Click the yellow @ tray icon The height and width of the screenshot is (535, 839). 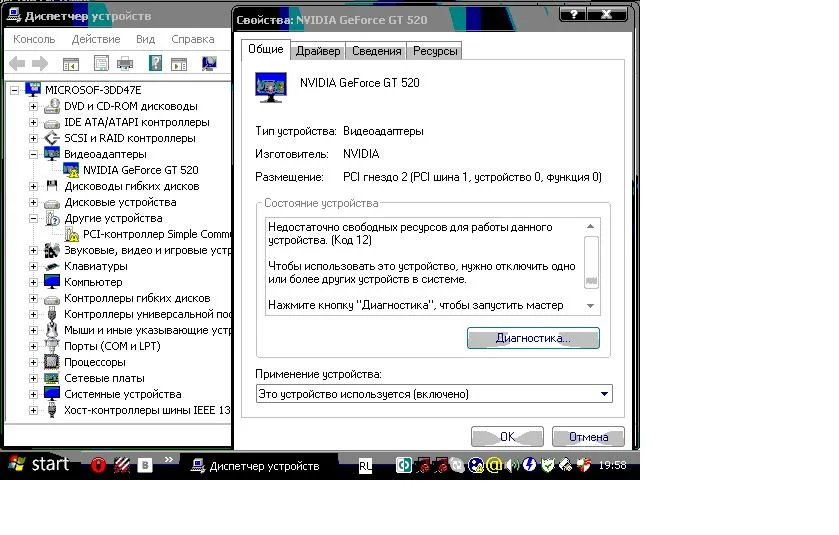(494, 465)
